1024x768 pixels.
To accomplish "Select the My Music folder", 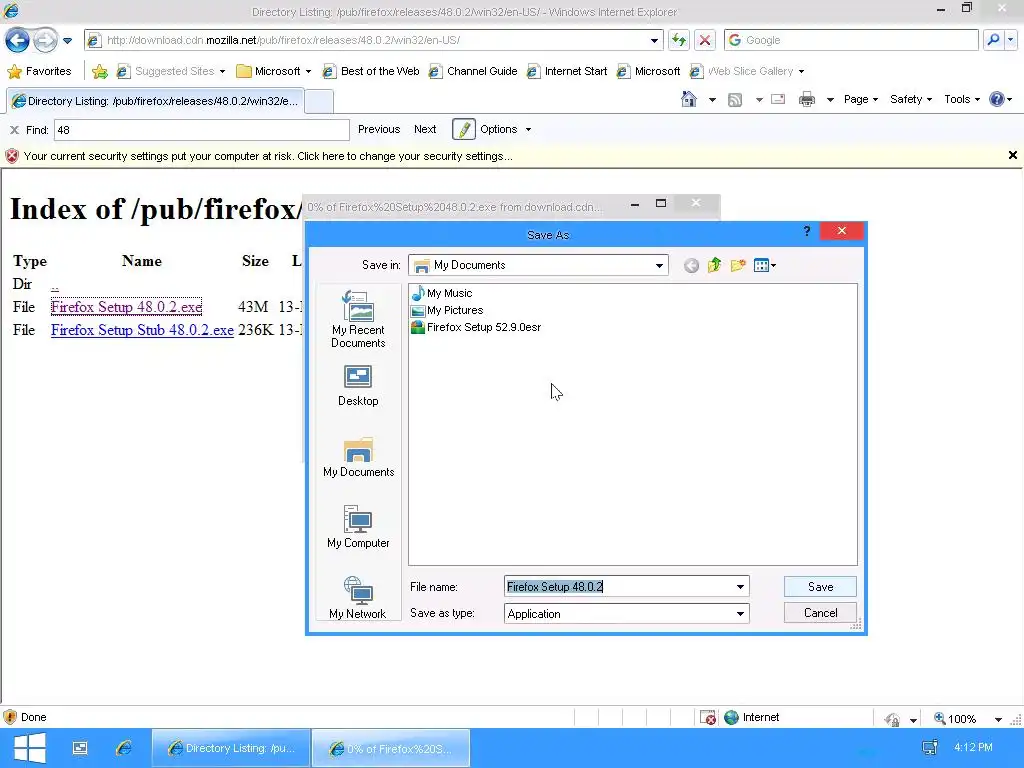I will (x=442, y=293).
